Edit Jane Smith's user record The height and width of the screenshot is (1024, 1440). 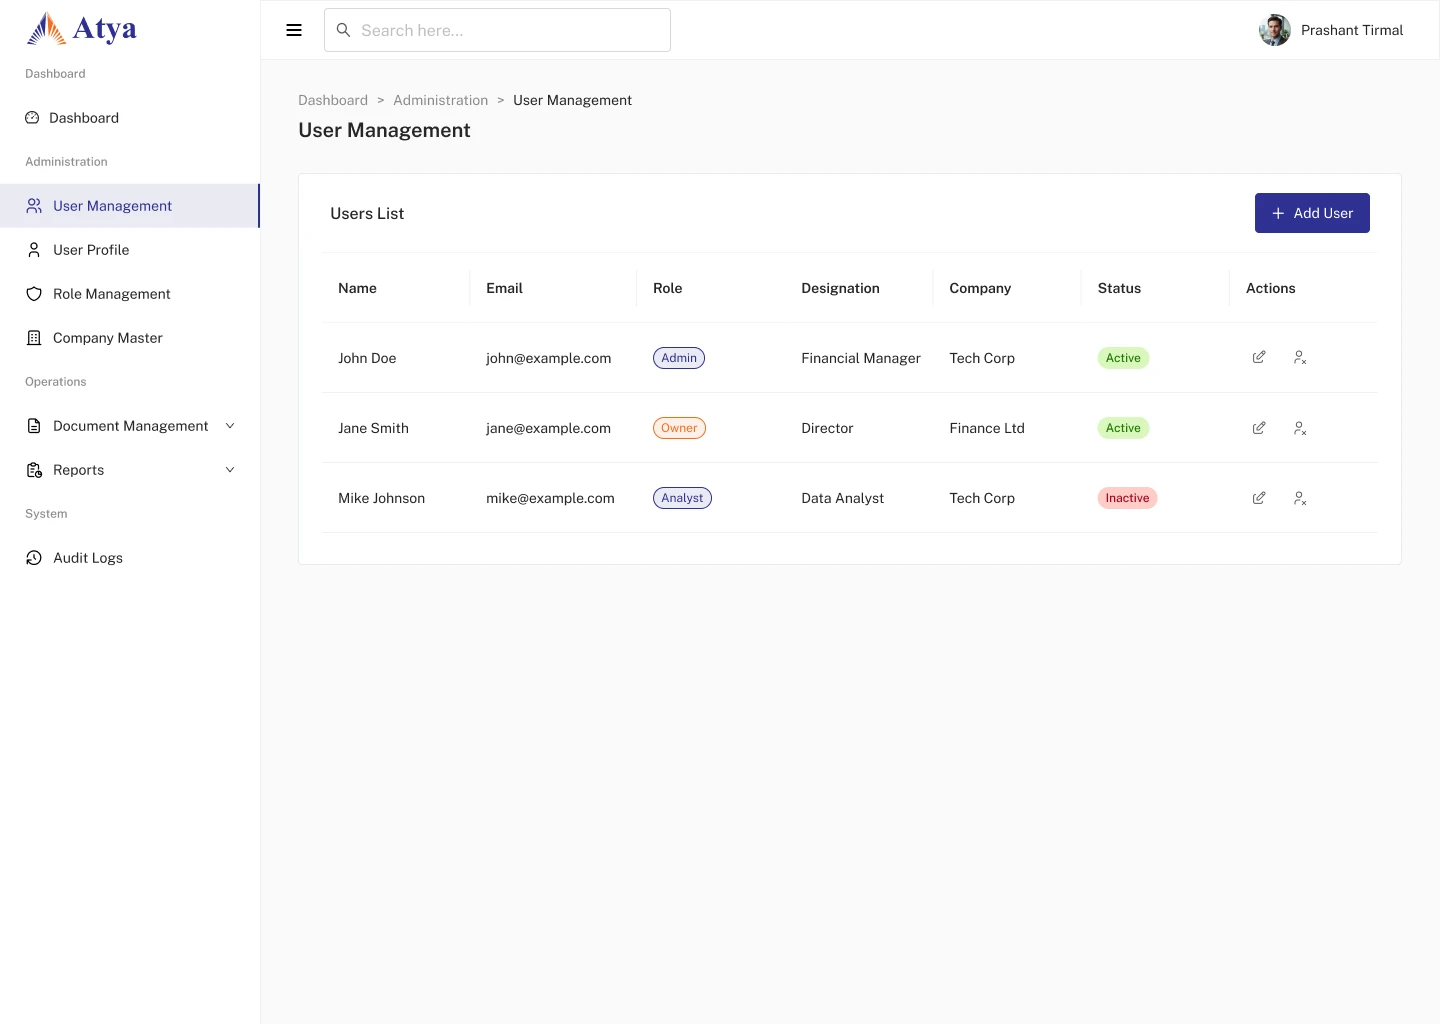(1259, 428)
